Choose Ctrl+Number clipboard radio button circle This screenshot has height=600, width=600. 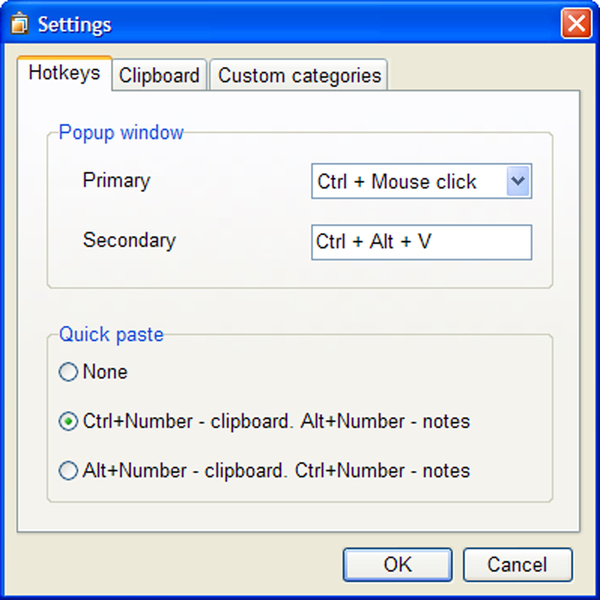[68, 421]
